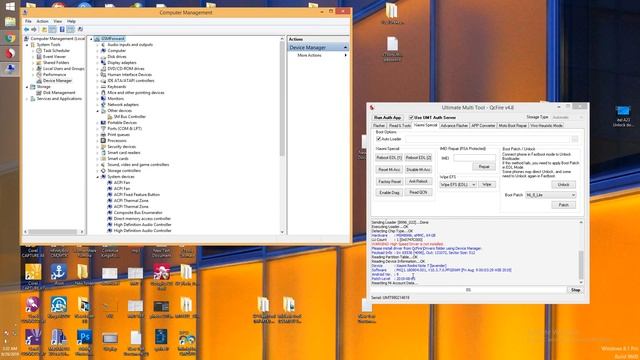Toggle the Auto Loader checkbox
640x360 pixels.
tap(378, 139)
